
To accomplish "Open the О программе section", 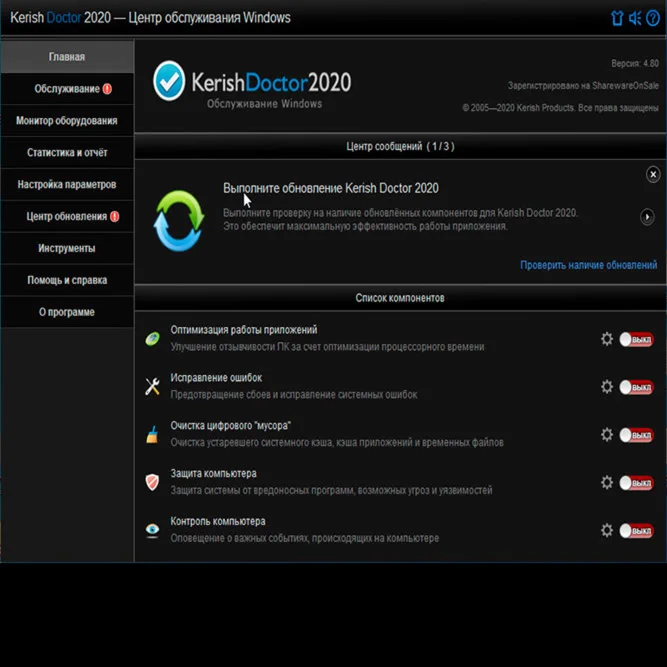I will click(x=67, y=312).
